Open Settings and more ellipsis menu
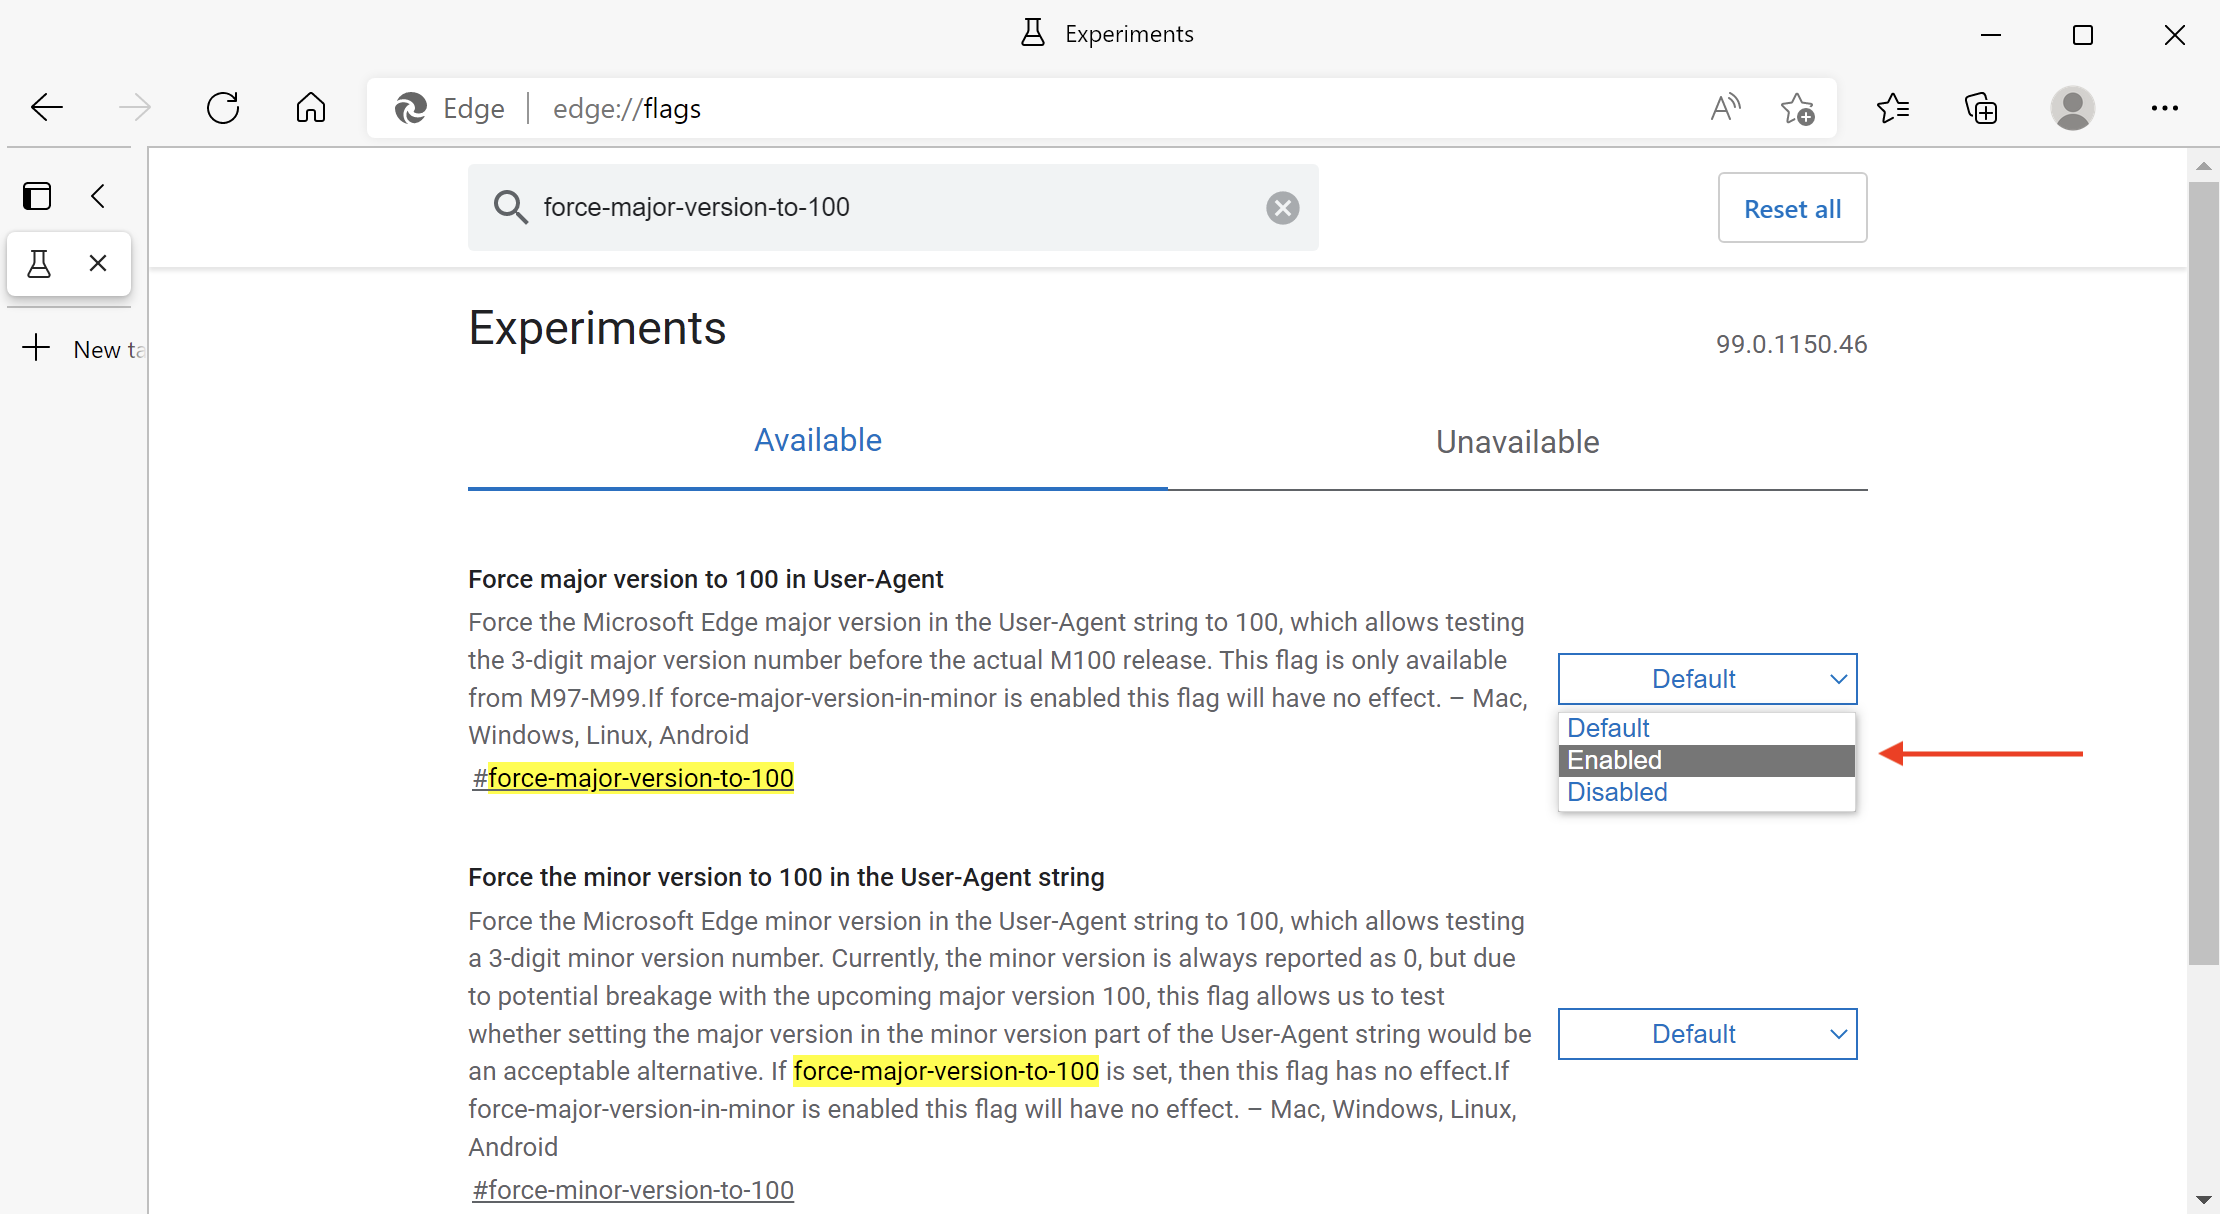The height and width of the screenshot is (1214, 2220). (2164, 108)
